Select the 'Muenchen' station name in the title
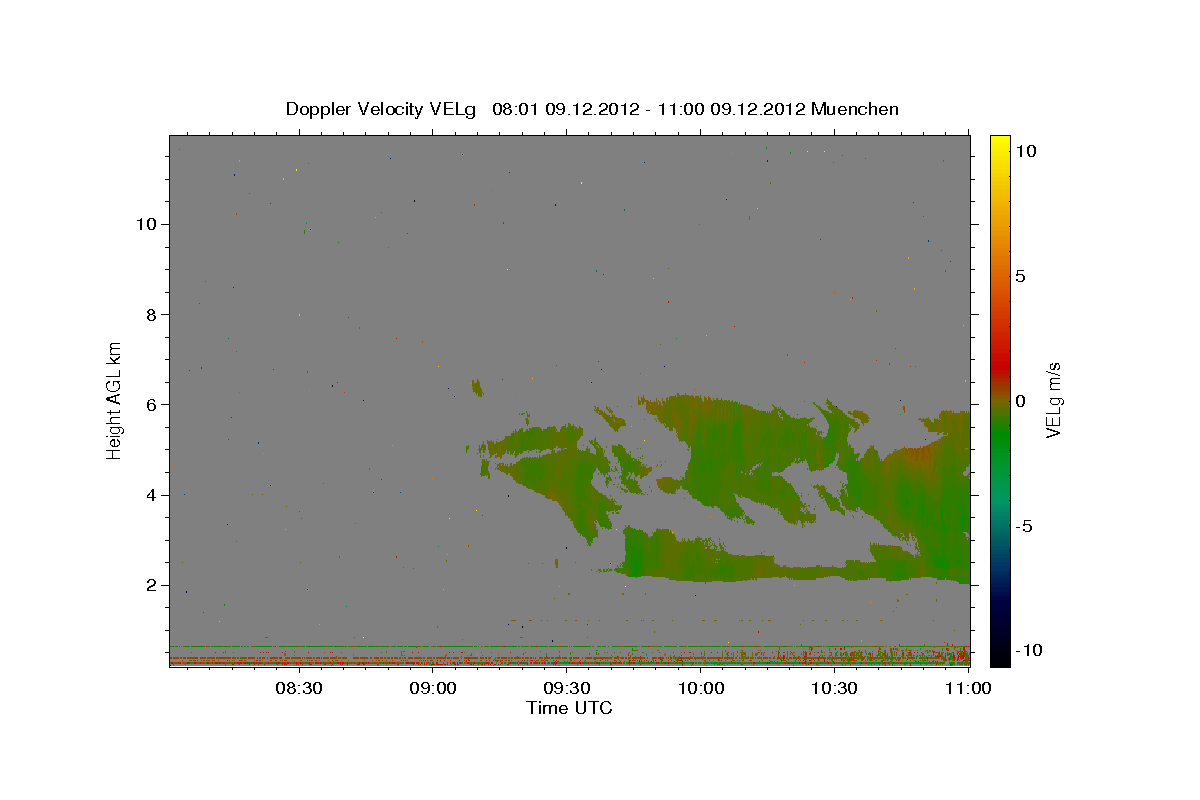The image size is (1200, 800). 855,109
